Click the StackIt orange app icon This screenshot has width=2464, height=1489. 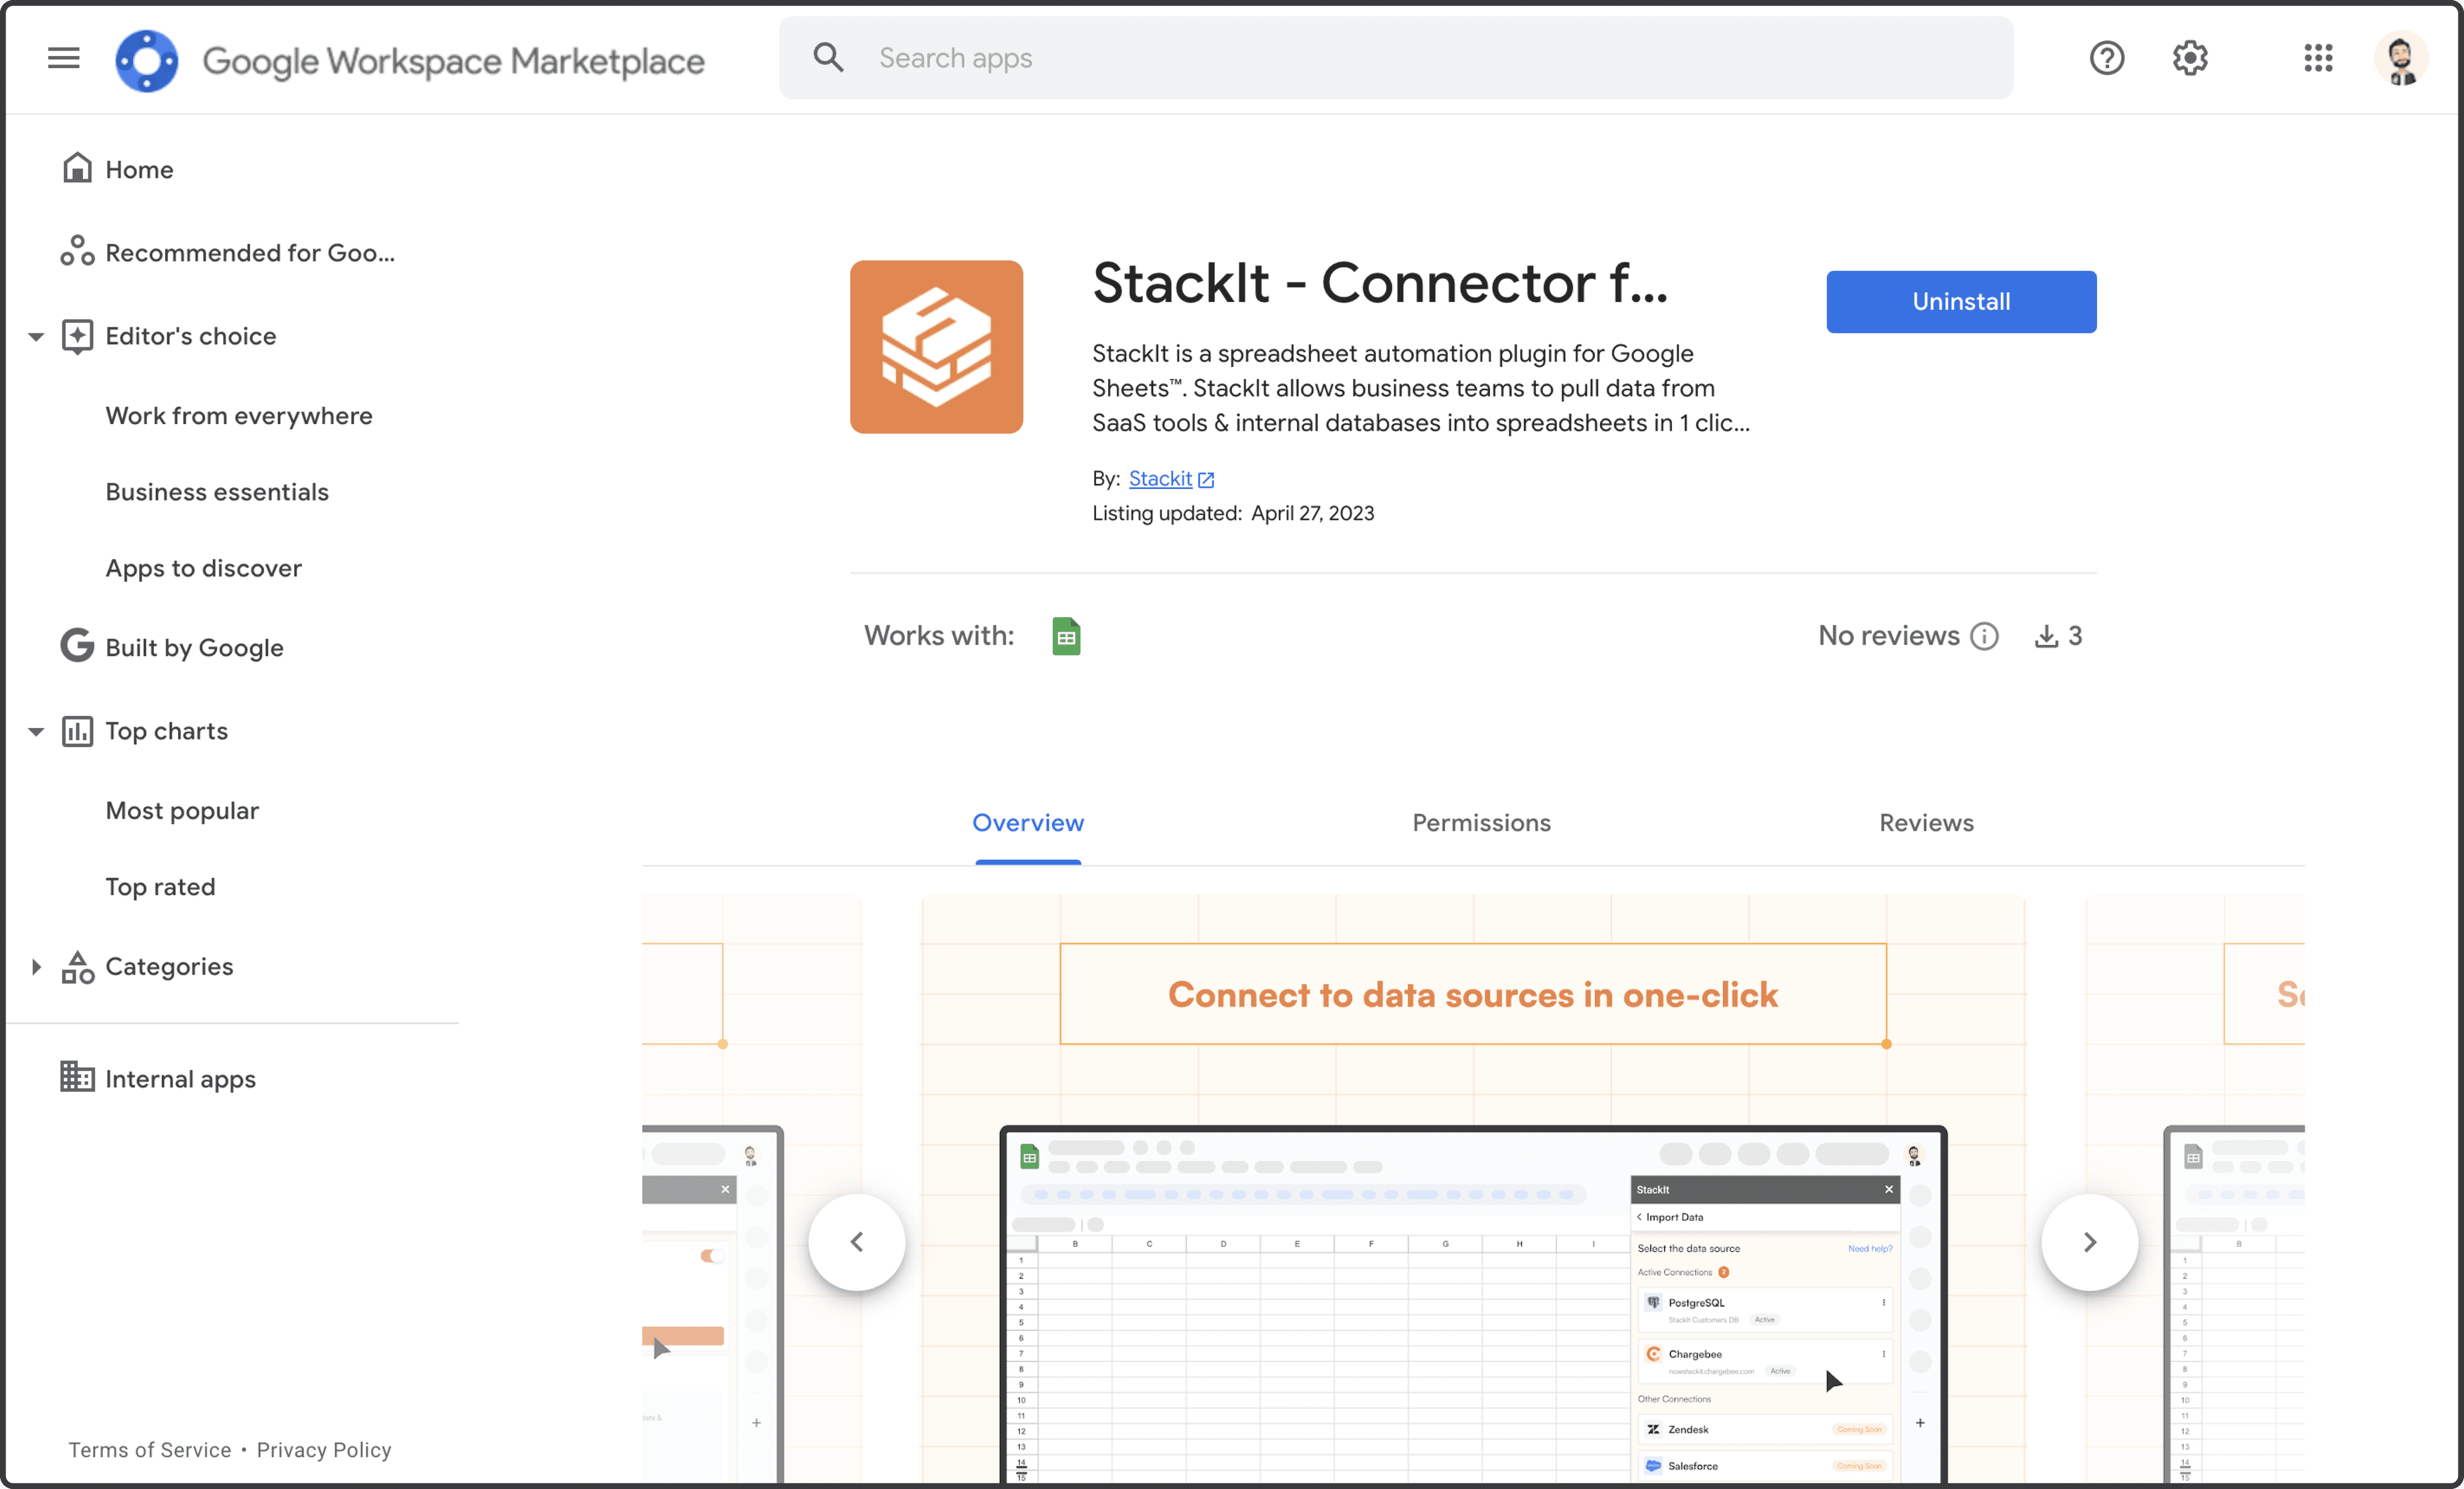936,347
